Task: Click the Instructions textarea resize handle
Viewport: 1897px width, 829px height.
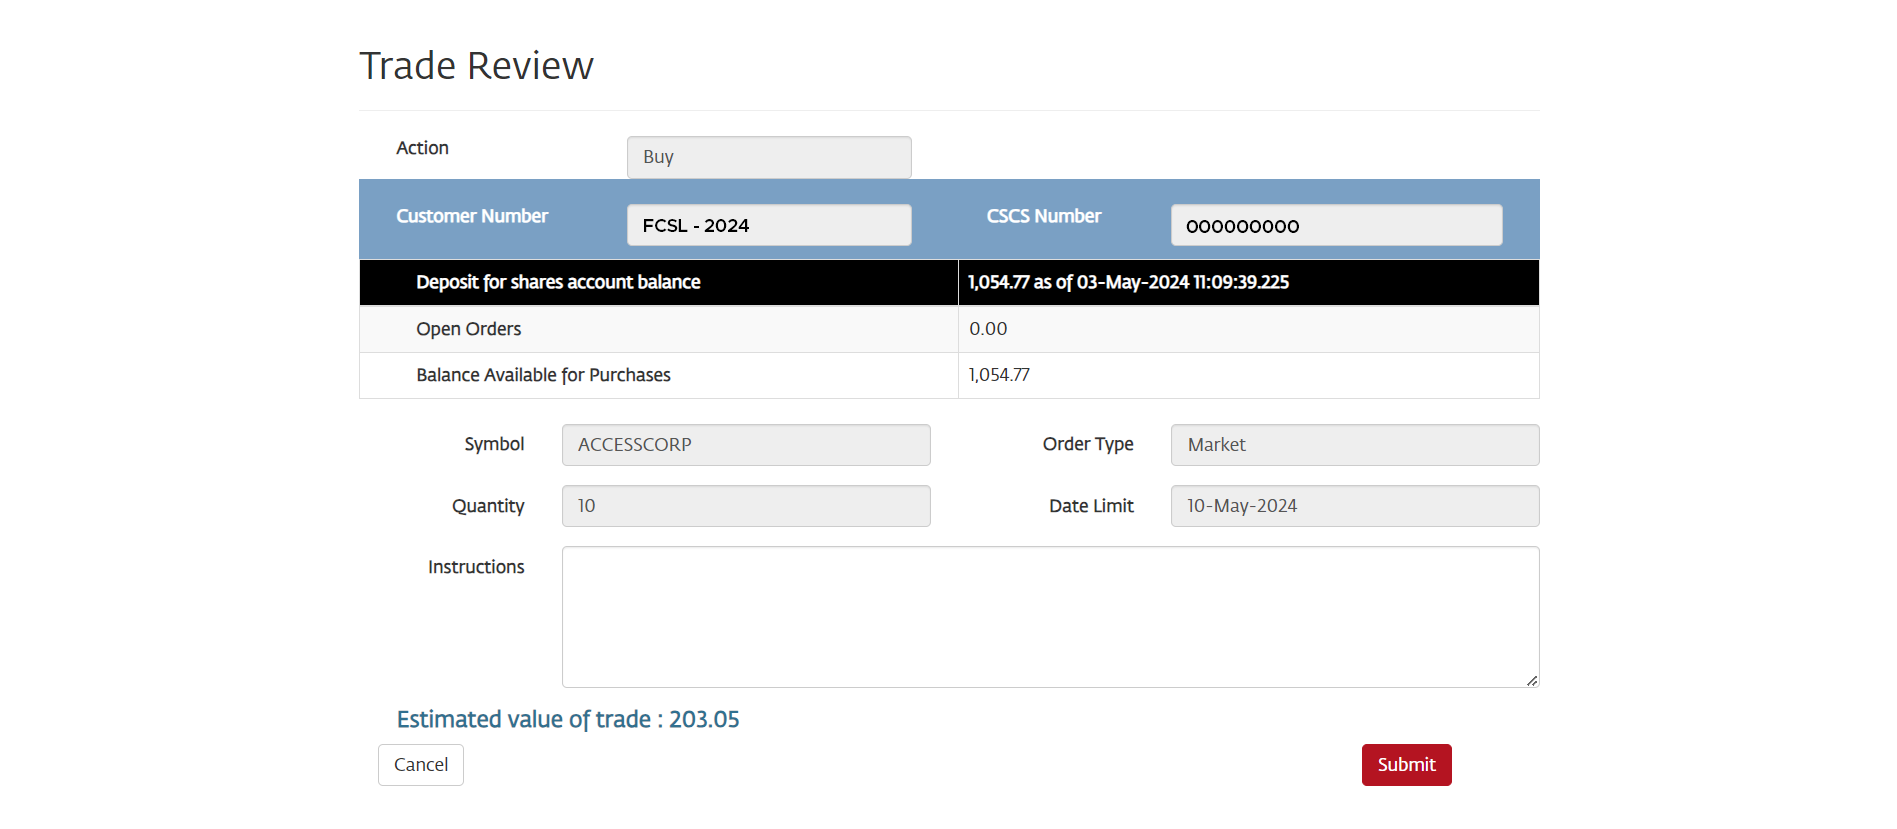Action: click(x=1531, y=680)
